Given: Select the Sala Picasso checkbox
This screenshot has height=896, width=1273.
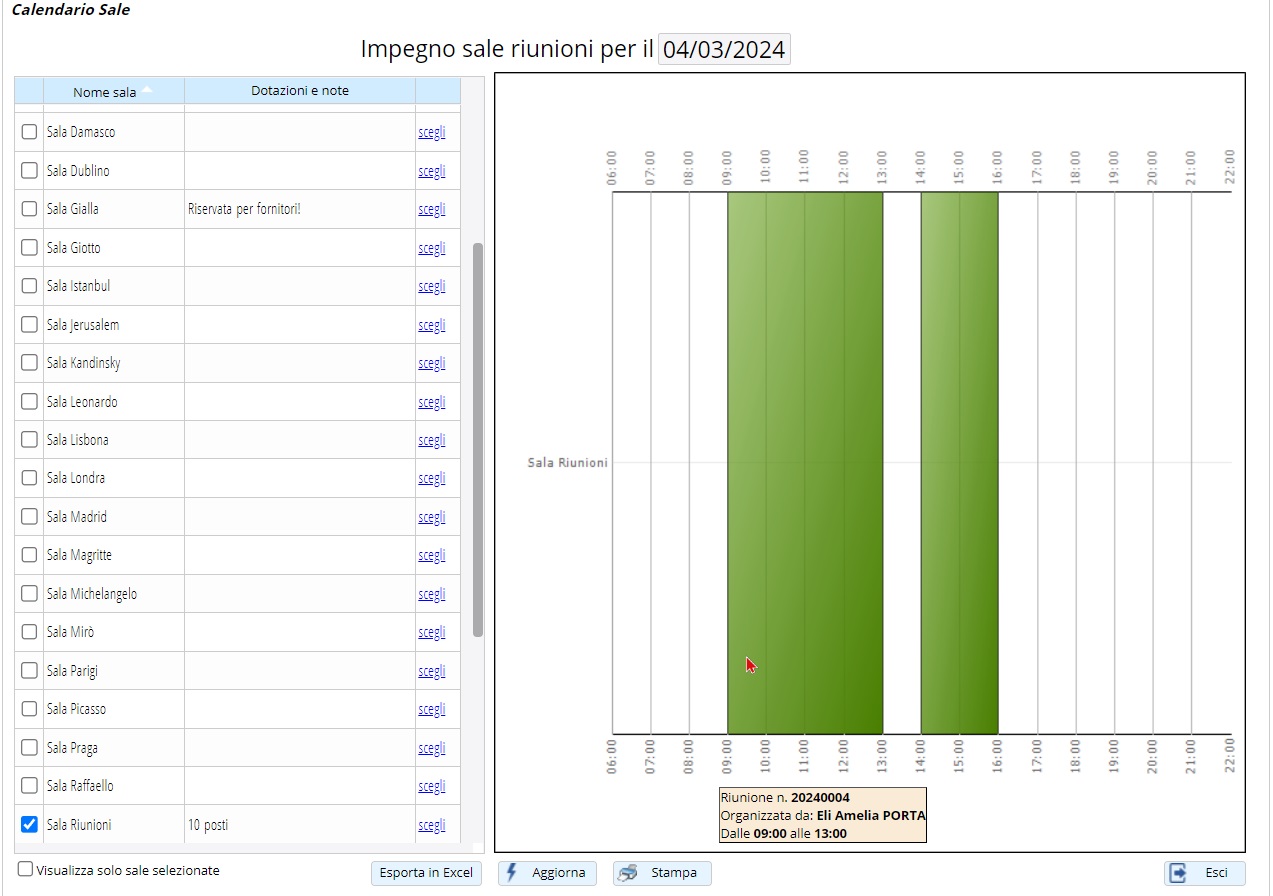Looking at the screenshot, I should click(x=30, y=709).
